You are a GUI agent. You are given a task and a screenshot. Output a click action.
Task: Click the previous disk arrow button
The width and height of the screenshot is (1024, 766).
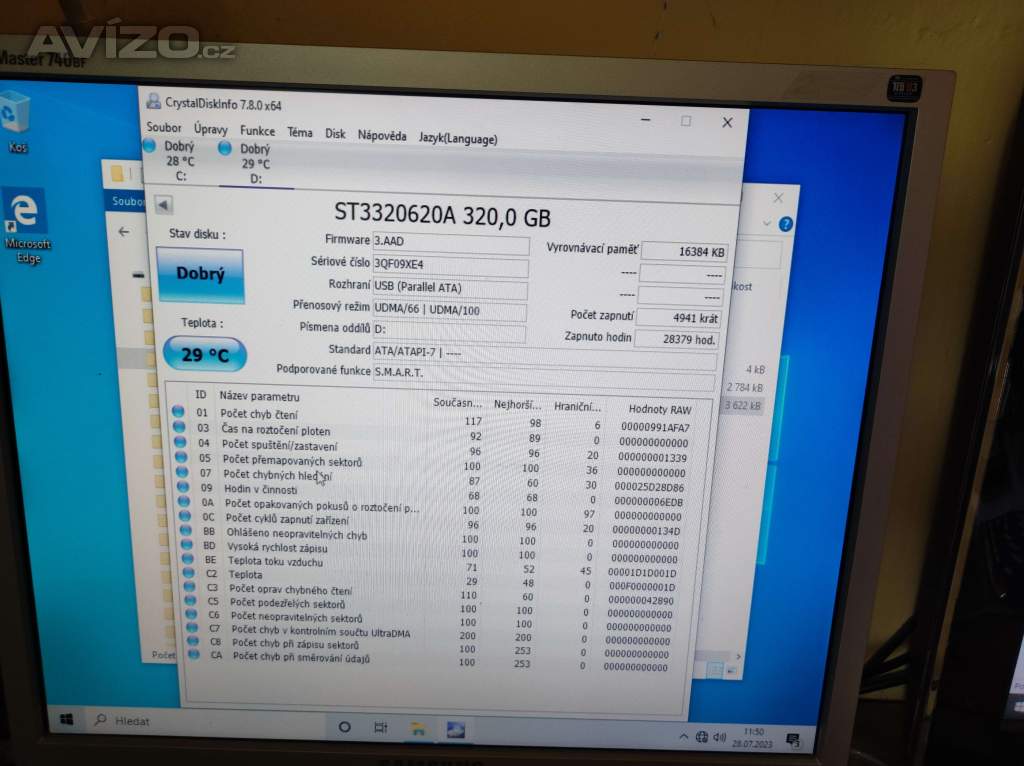(163, 205)
